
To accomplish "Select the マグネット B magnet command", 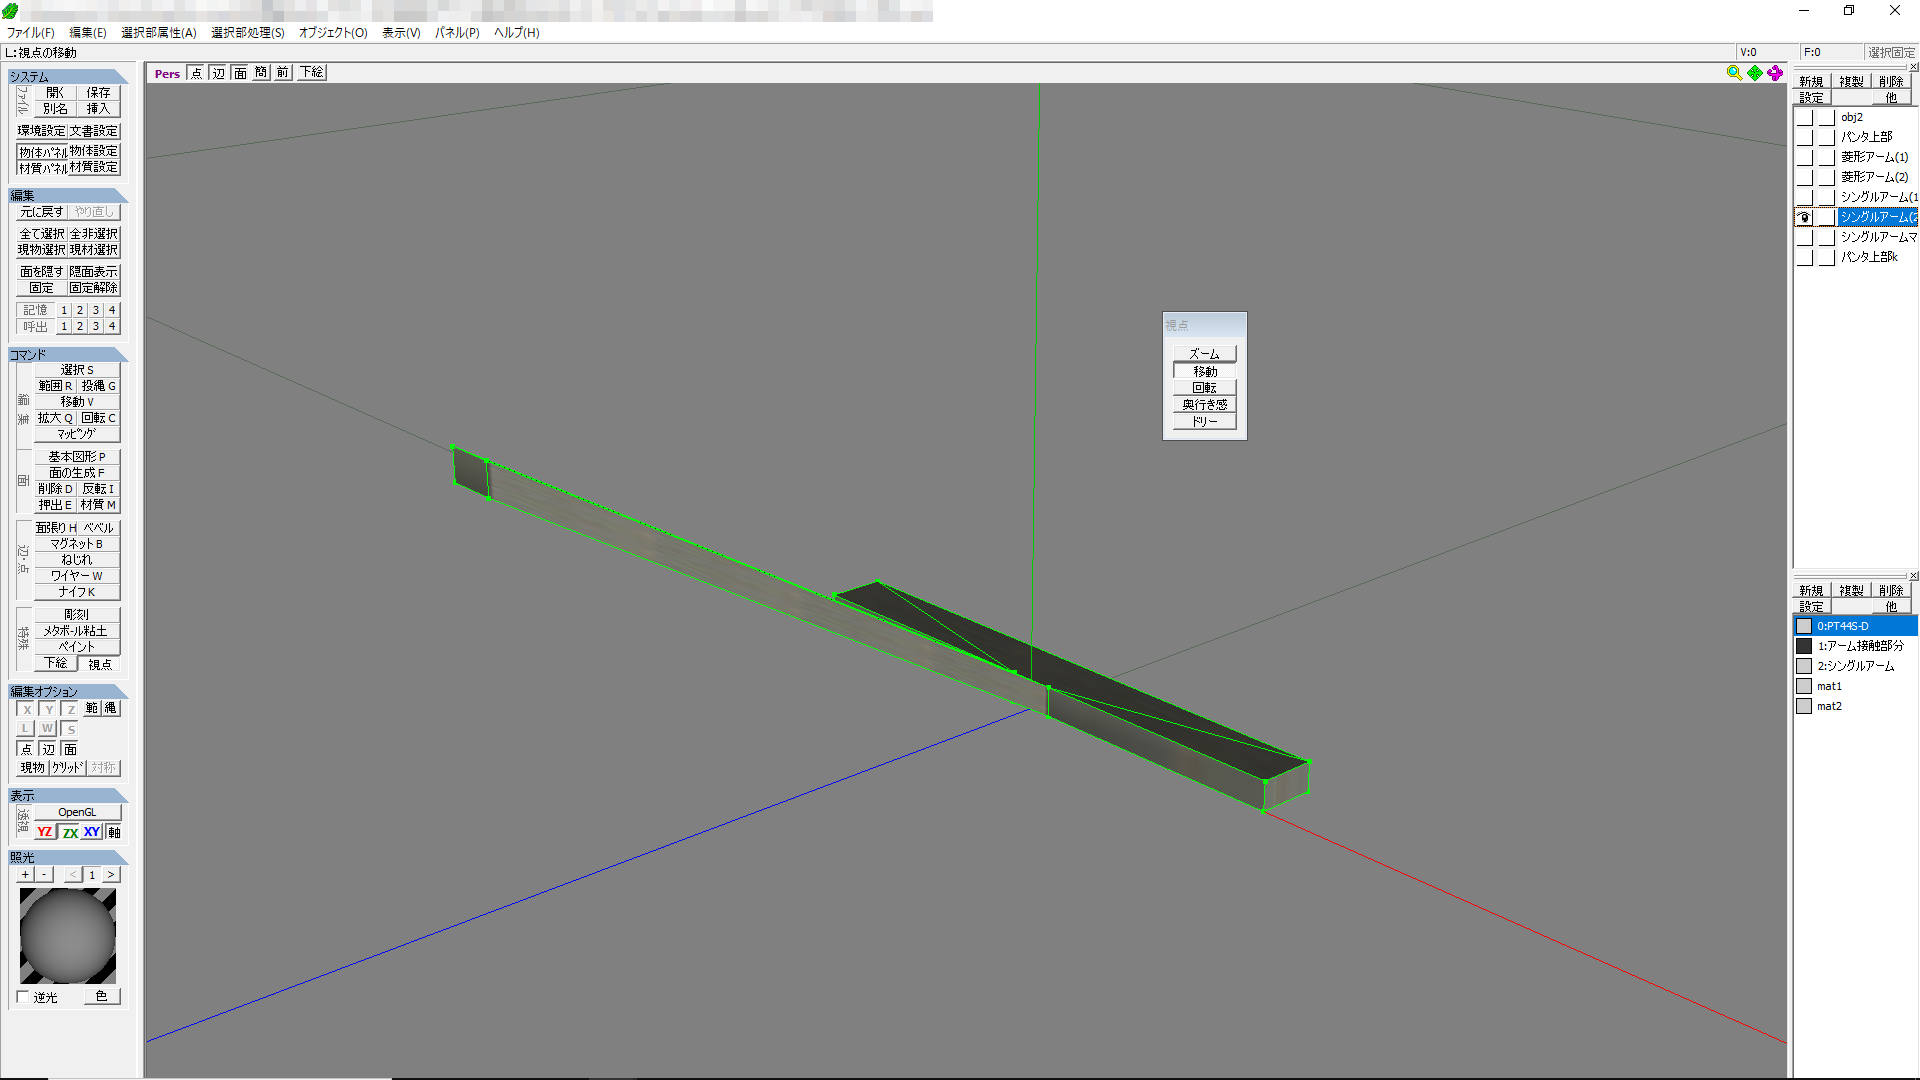I will [x=77, y=544].
